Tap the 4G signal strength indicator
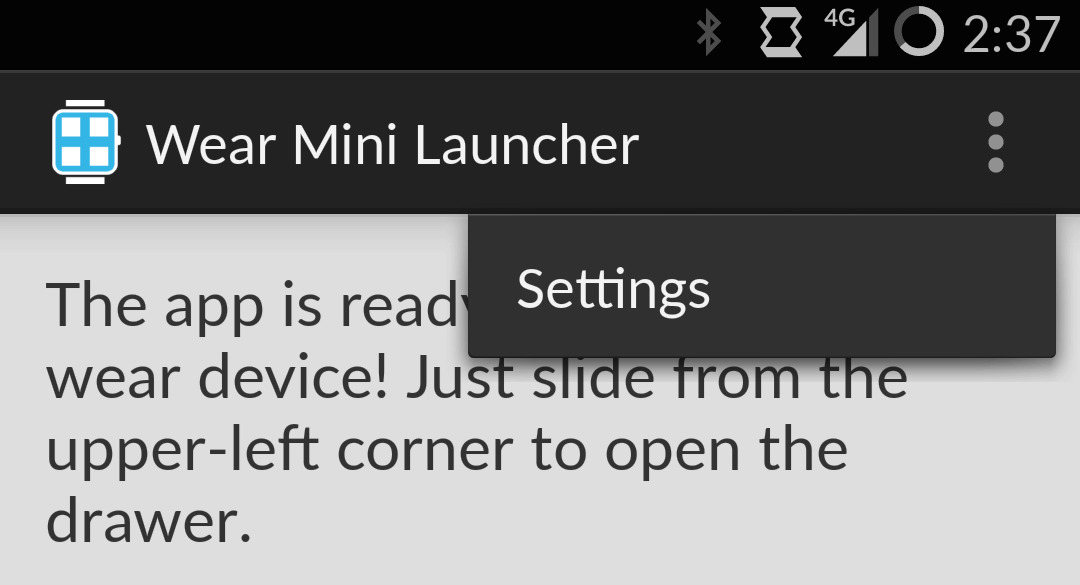Viewport: 1080px width, 585px height. pos(851,32)
